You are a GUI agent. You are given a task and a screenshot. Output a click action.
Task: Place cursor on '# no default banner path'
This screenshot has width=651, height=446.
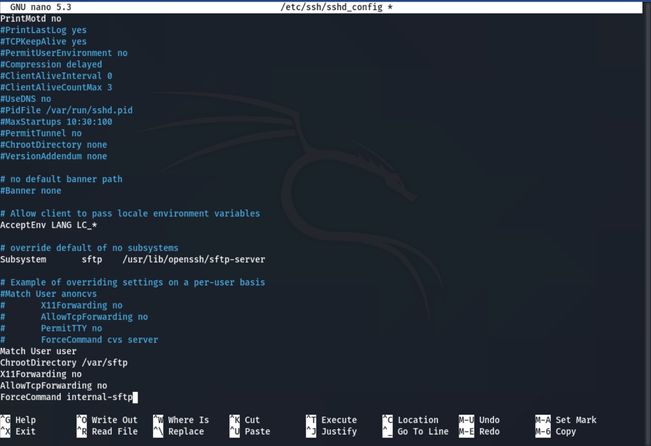(x=61, y=179)
